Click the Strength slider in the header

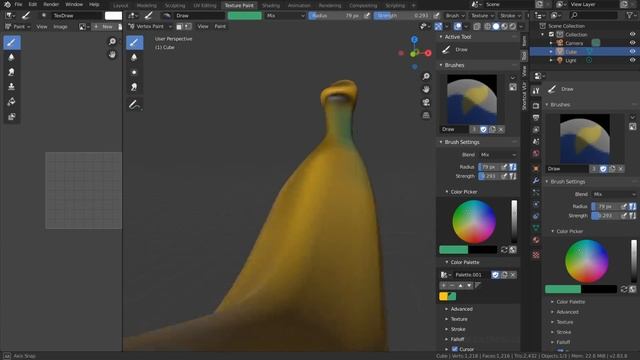tap(402, 16)
